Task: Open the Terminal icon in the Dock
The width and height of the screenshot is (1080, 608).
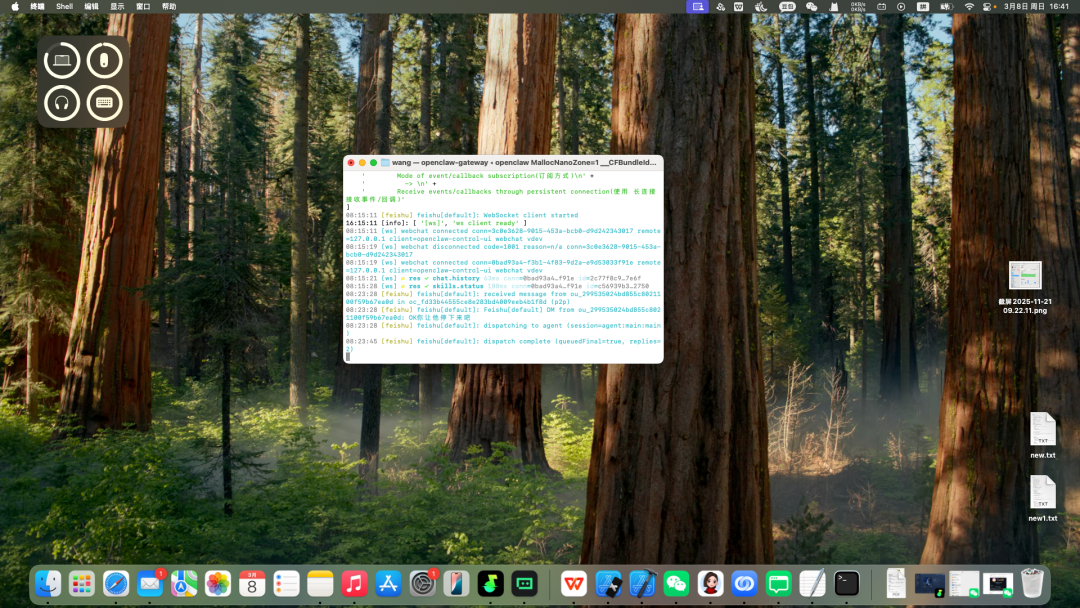Action: pos(847,584)
